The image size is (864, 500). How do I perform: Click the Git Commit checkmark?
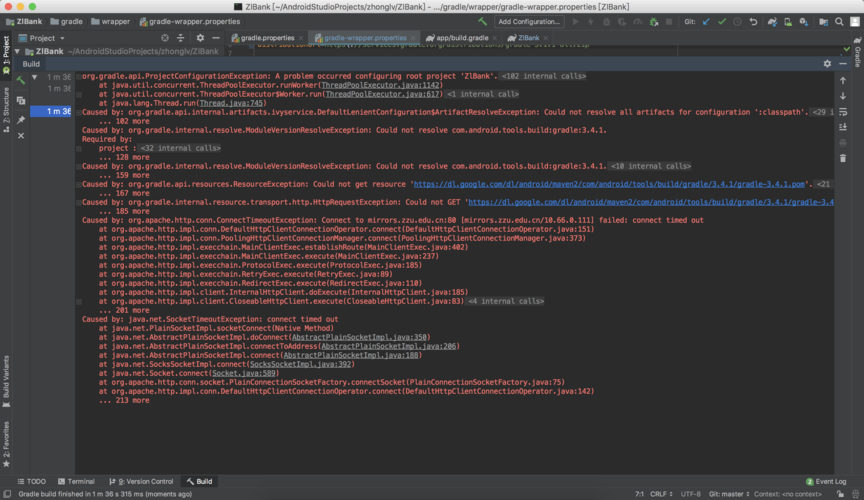click(722, 21)
